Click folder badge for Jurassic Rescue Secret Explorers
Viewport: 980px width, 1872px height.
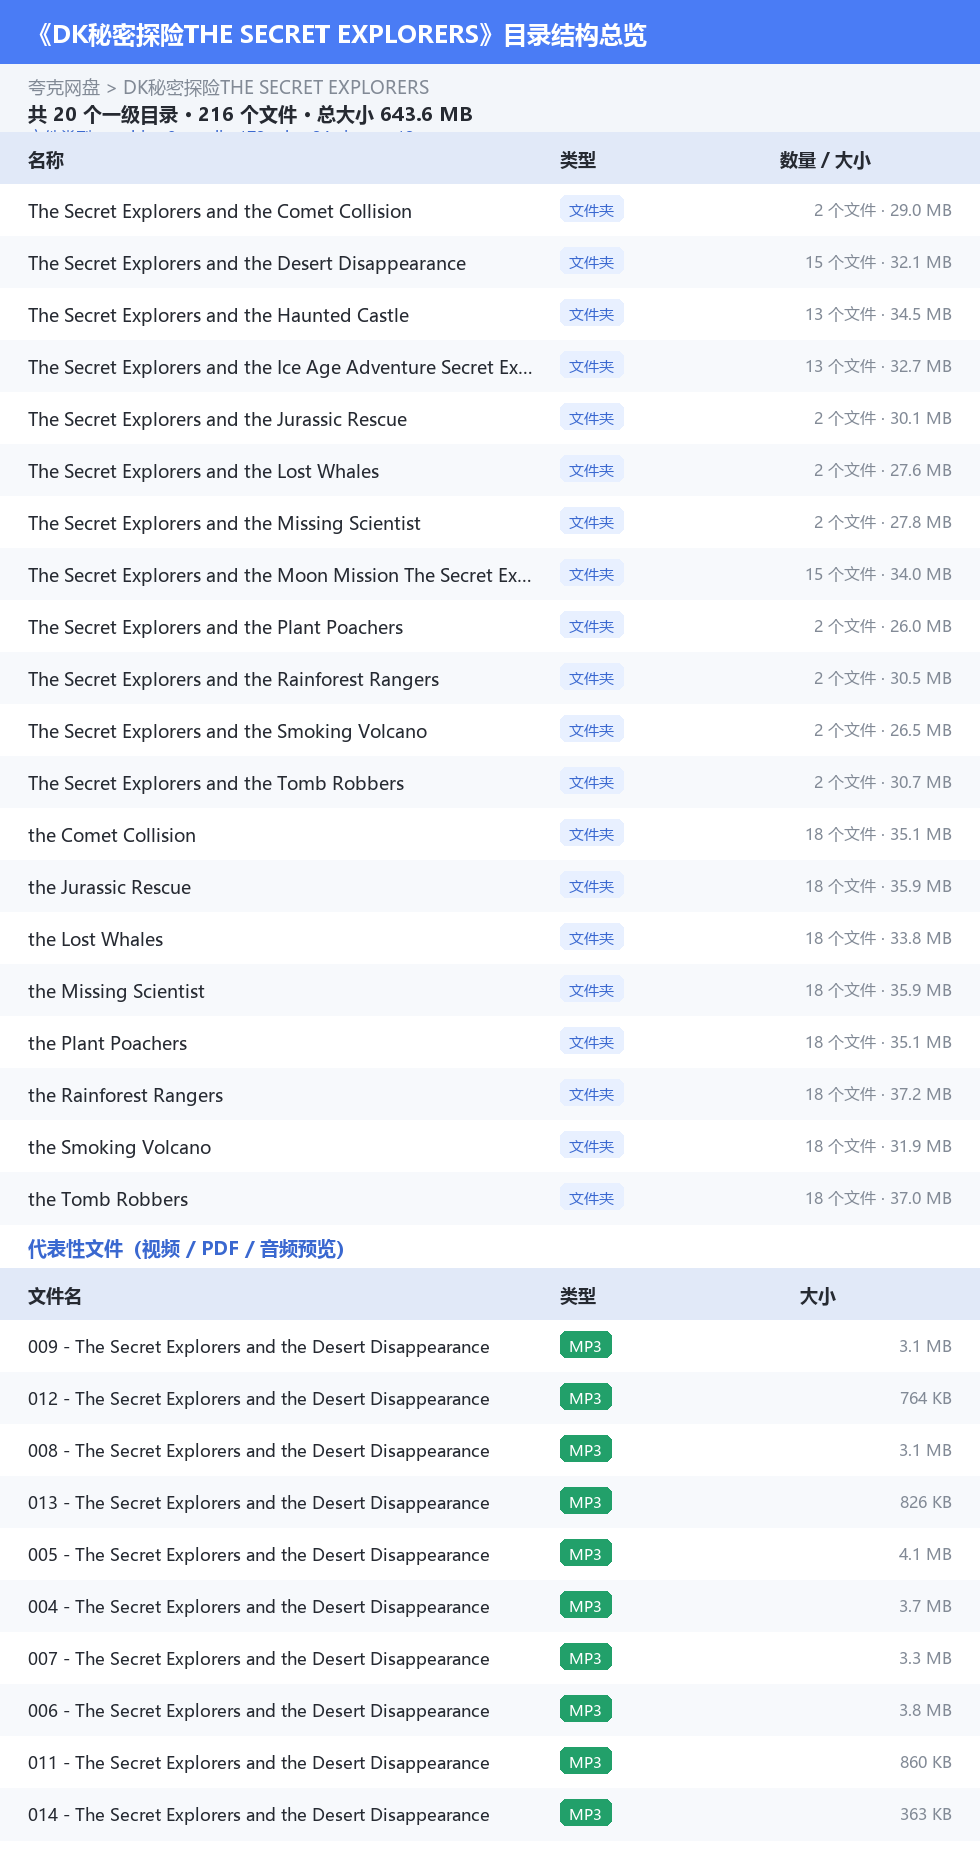[x=592, y=418]
